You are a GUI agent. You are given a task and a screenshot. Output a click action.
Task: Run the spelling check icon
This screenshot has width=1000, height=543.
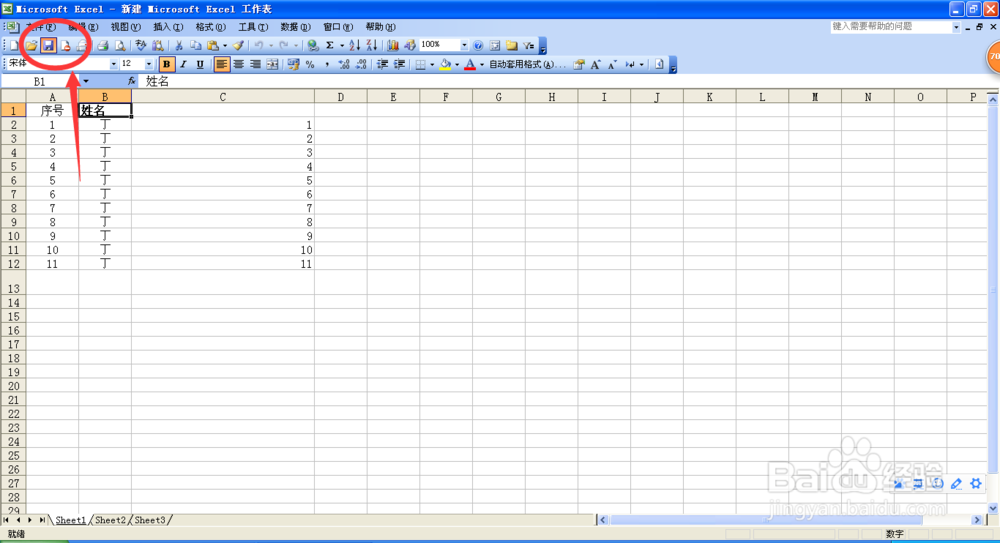click(x=140, y=45)
